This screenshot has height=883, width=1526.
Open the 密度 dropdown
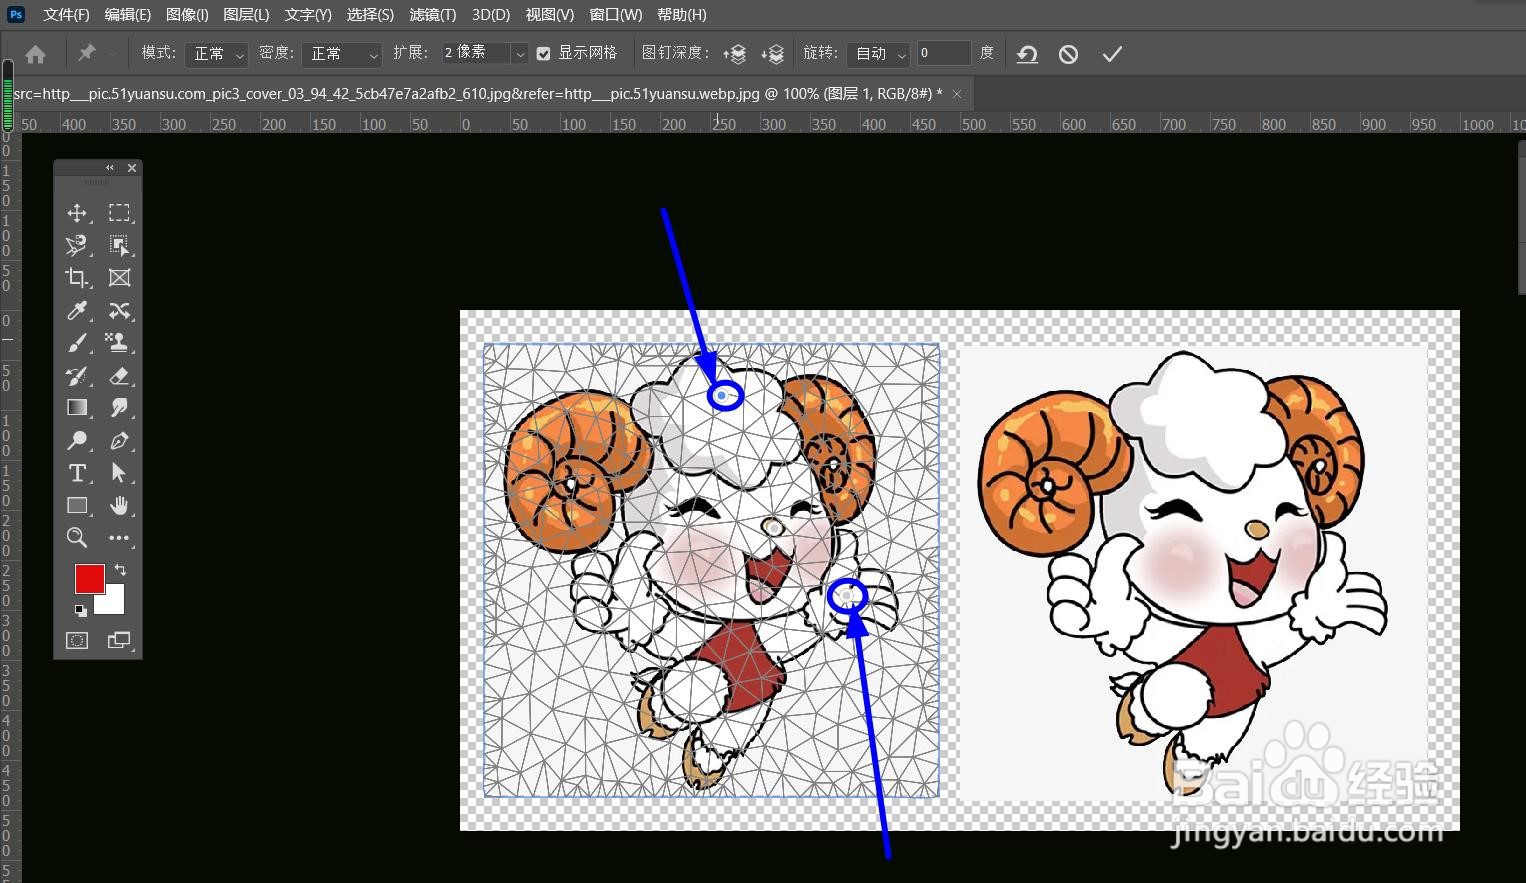[x=342, y=54]
